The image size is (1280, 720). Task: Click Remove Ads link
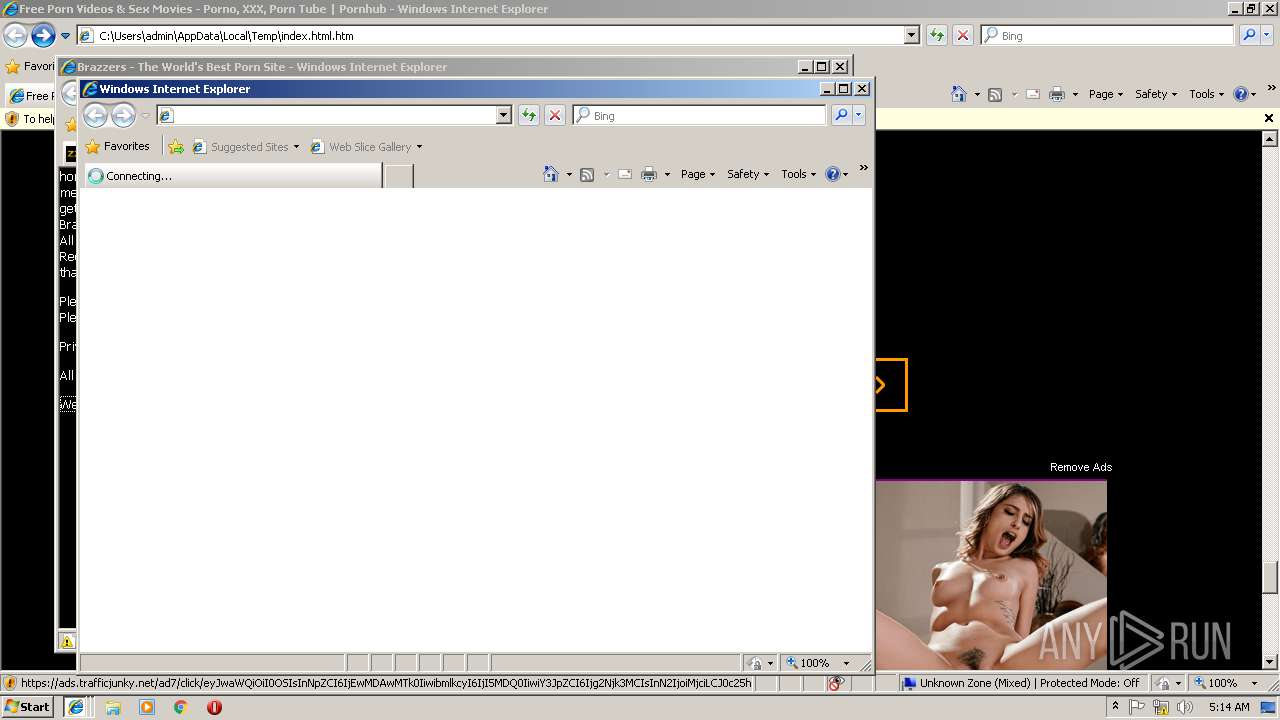pyautogui.click(x=1081, y=467)
